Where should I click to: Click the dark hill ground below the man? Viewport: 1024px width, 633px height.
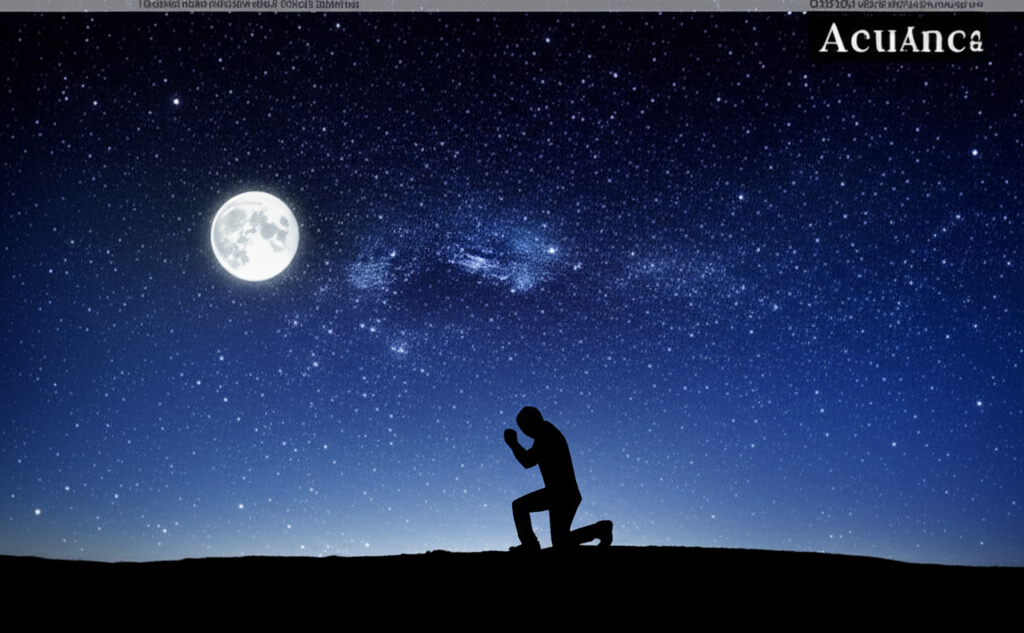560,590
